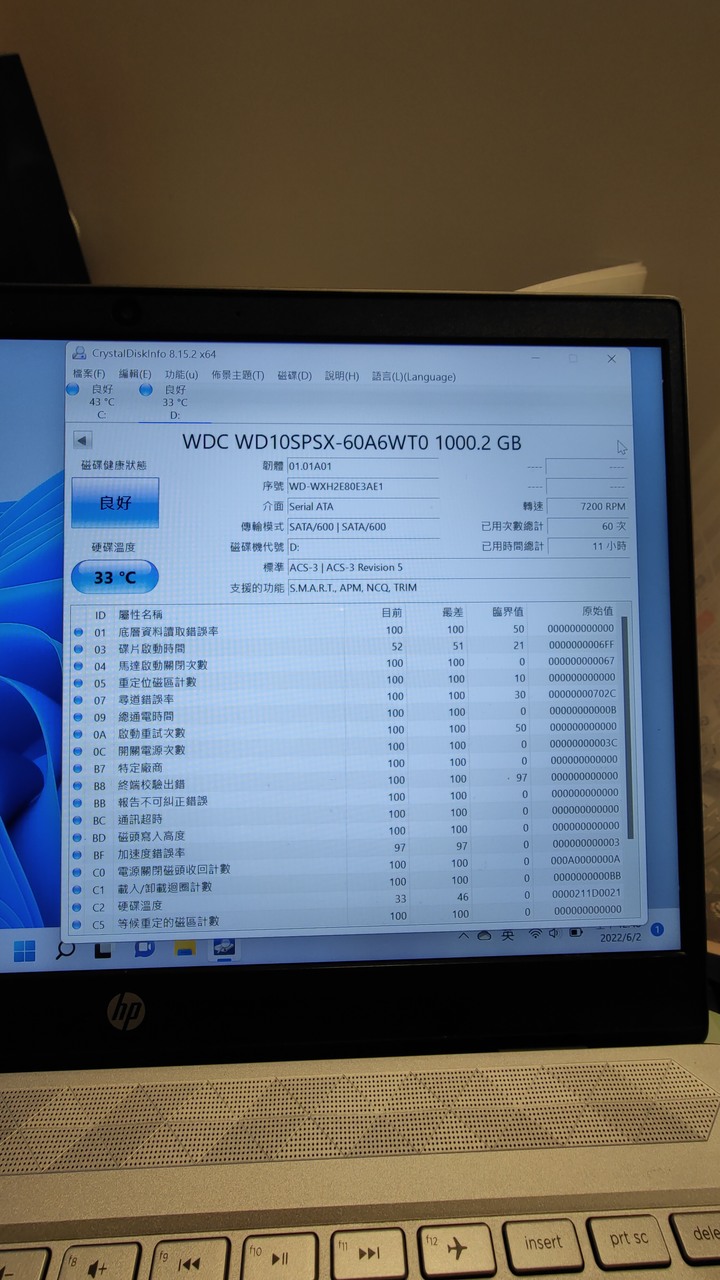Click CrystalDiskInfo taskbar icon
The image size is (720, 1280).
point(224,946)
